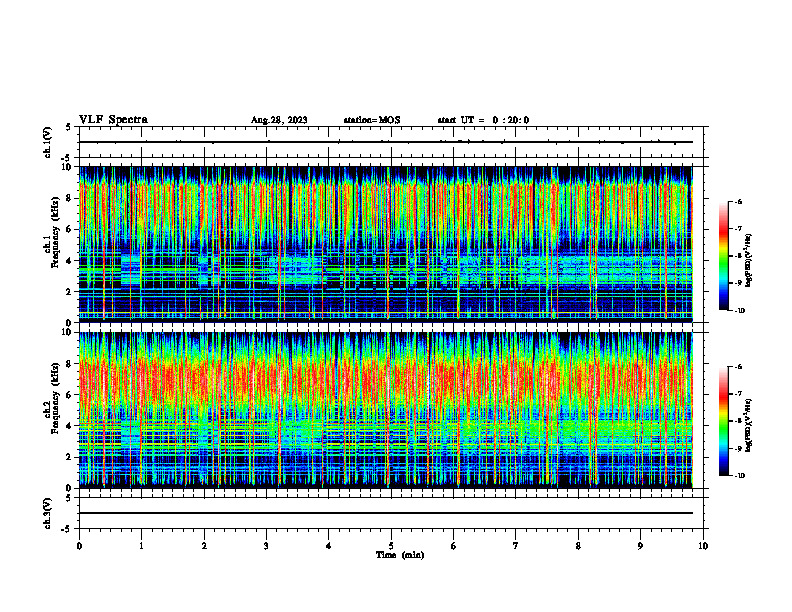Click the "ch.1(V)" waveform axis label
Screen dimensions: 792x612
click(x=47, y=142)
